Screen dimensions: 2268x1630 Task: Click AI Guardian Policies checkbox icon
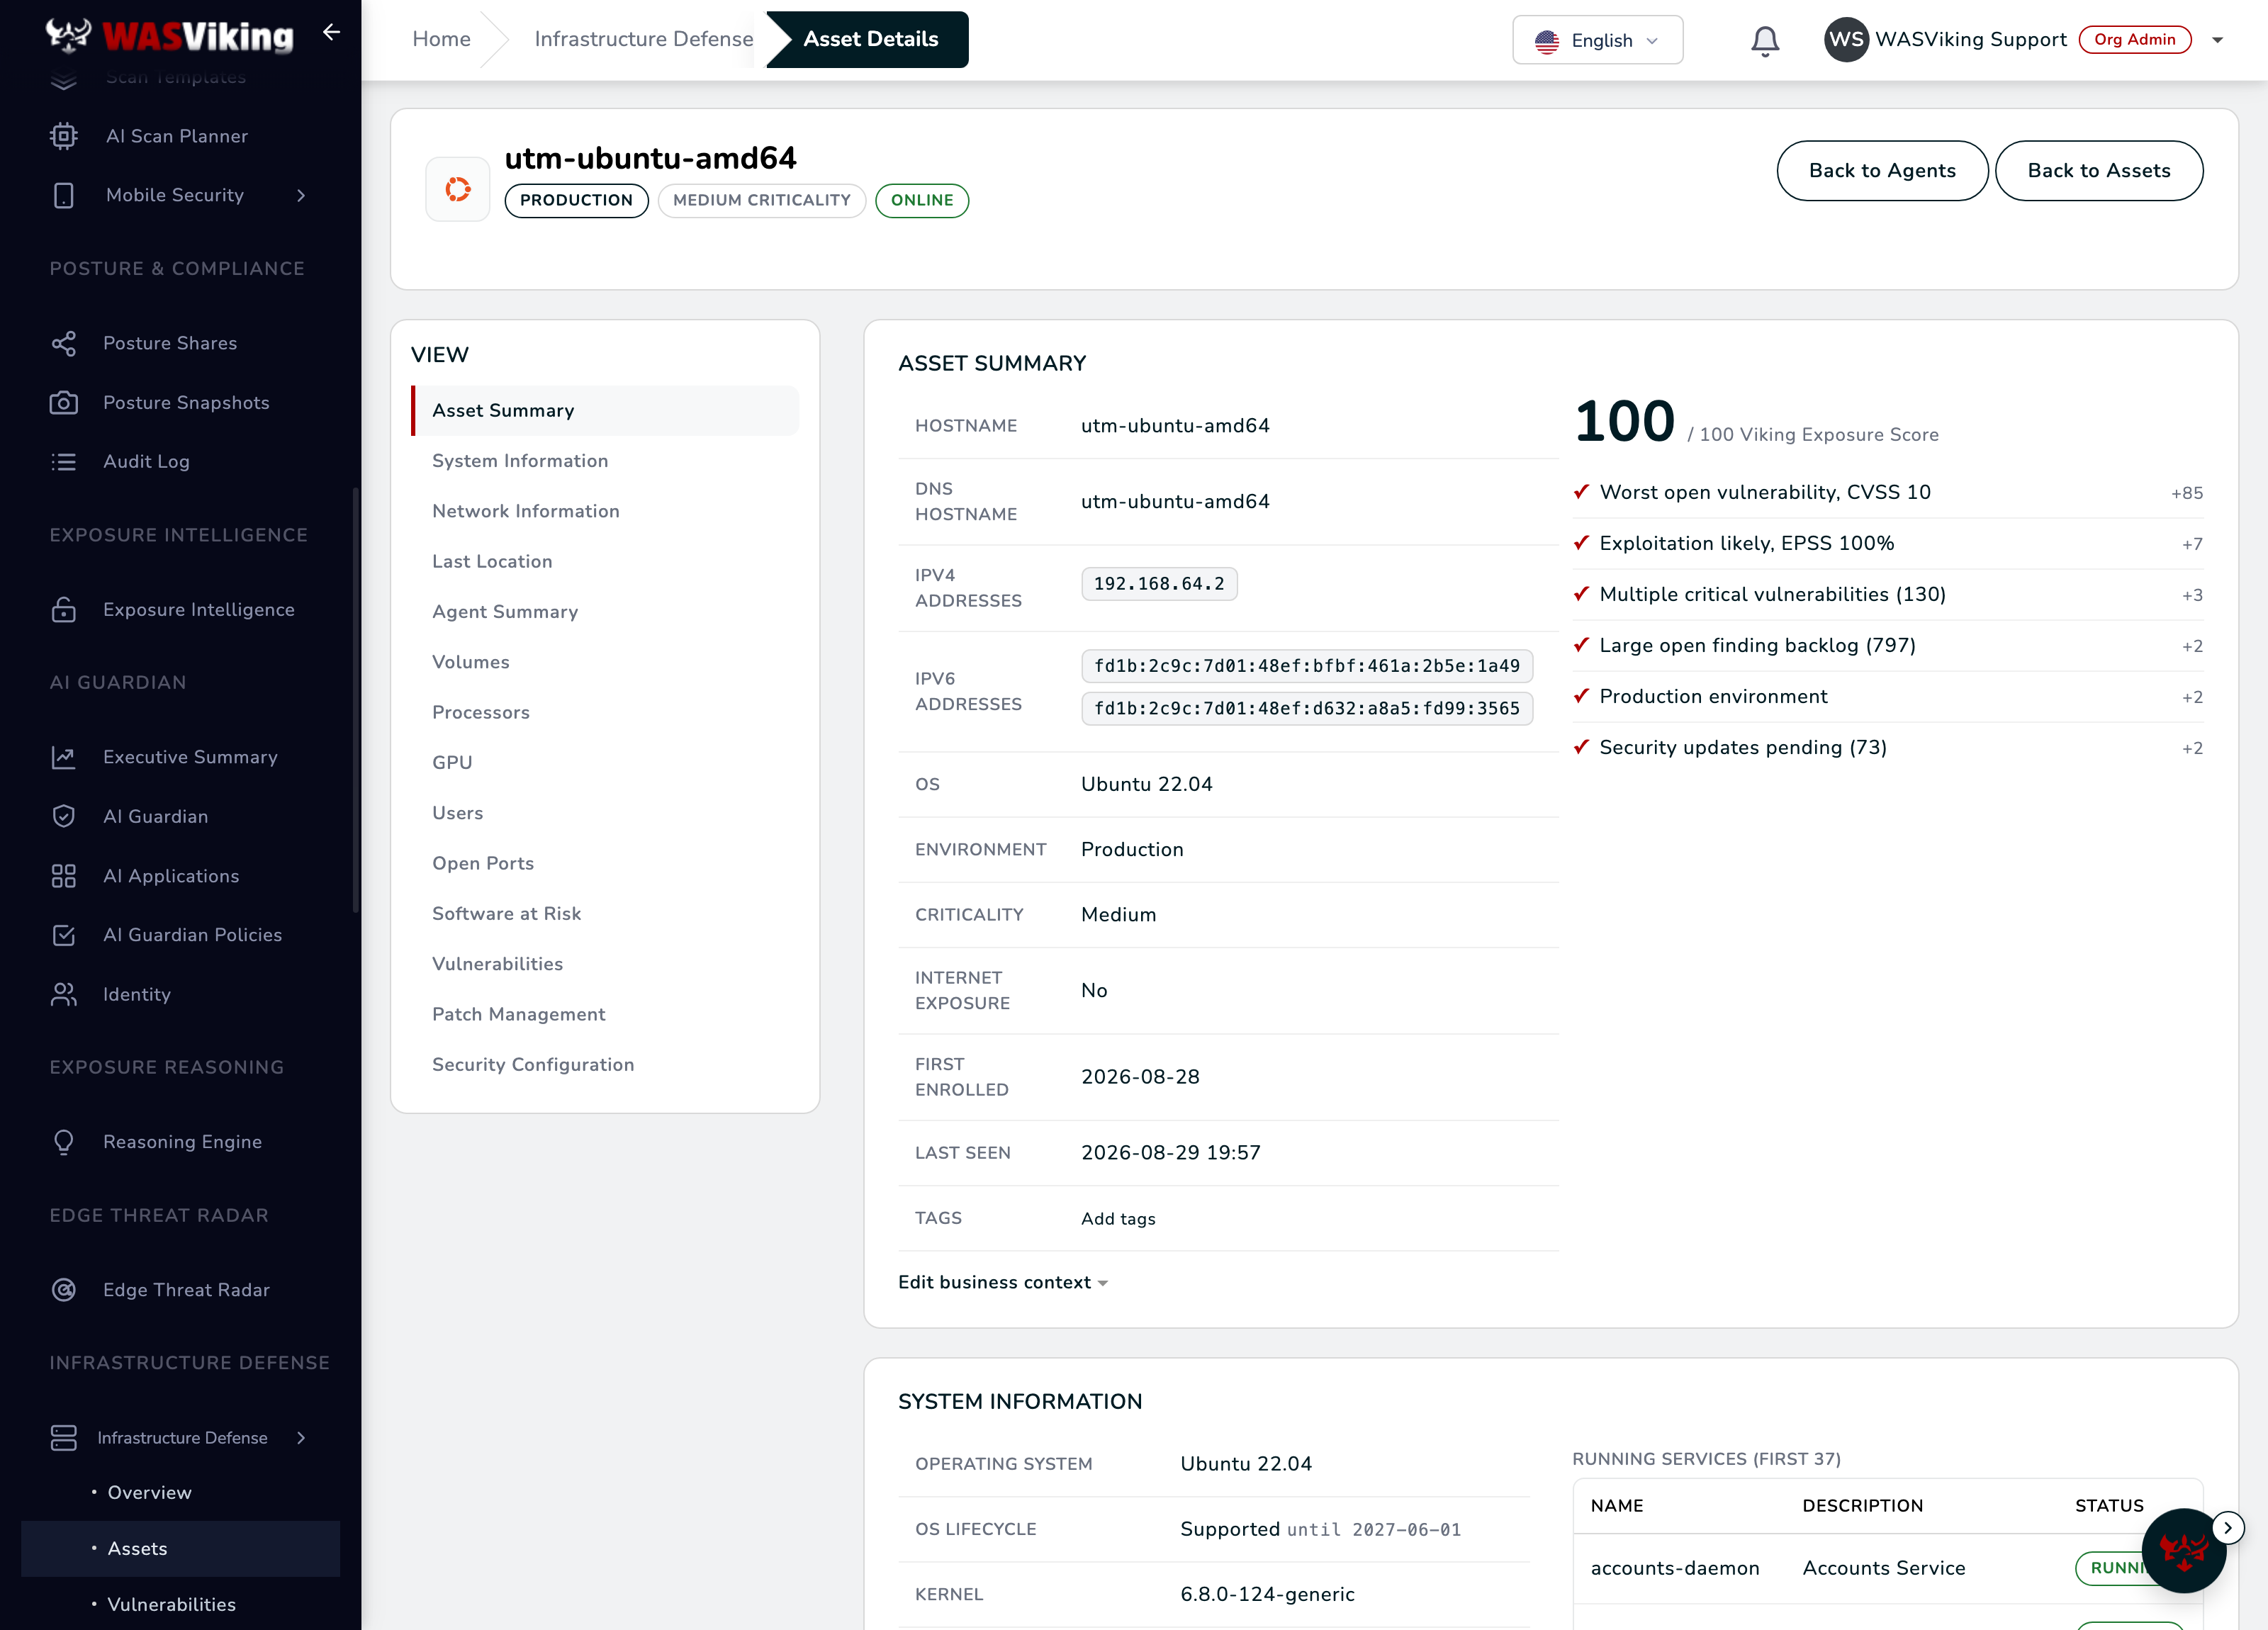tap(64, 935)
